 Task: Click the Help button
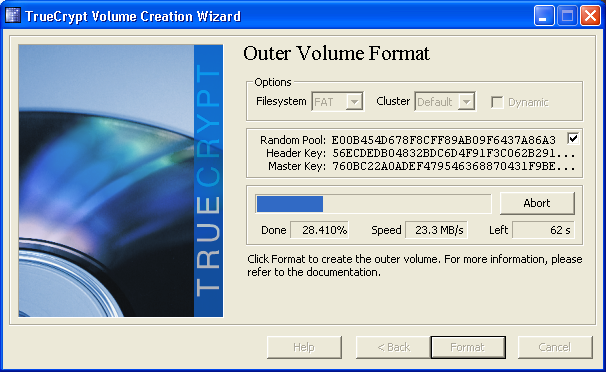[x=304, y=347]
